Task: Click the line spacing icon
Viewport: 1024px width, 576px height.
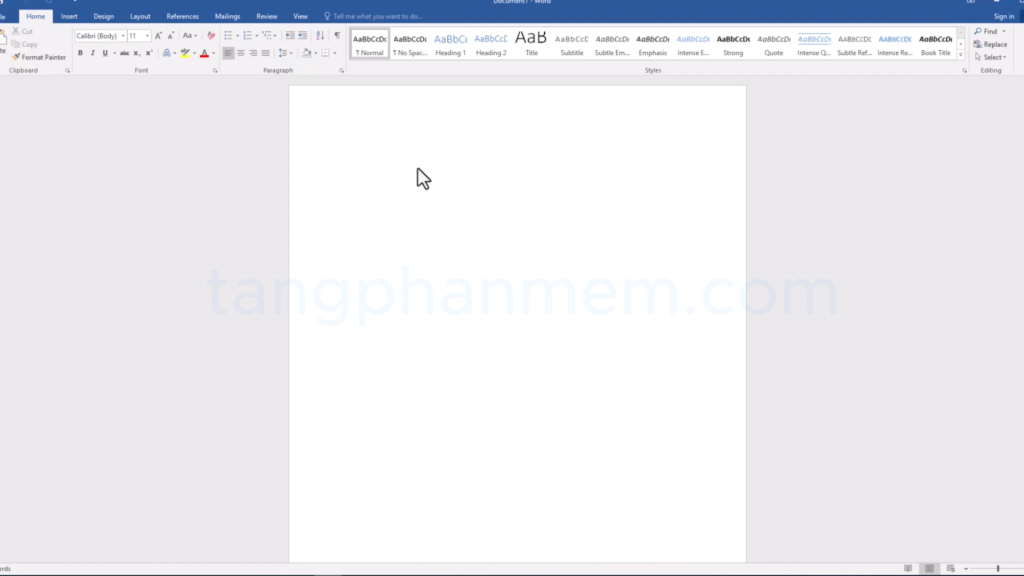Action: [x=283, y=53]
